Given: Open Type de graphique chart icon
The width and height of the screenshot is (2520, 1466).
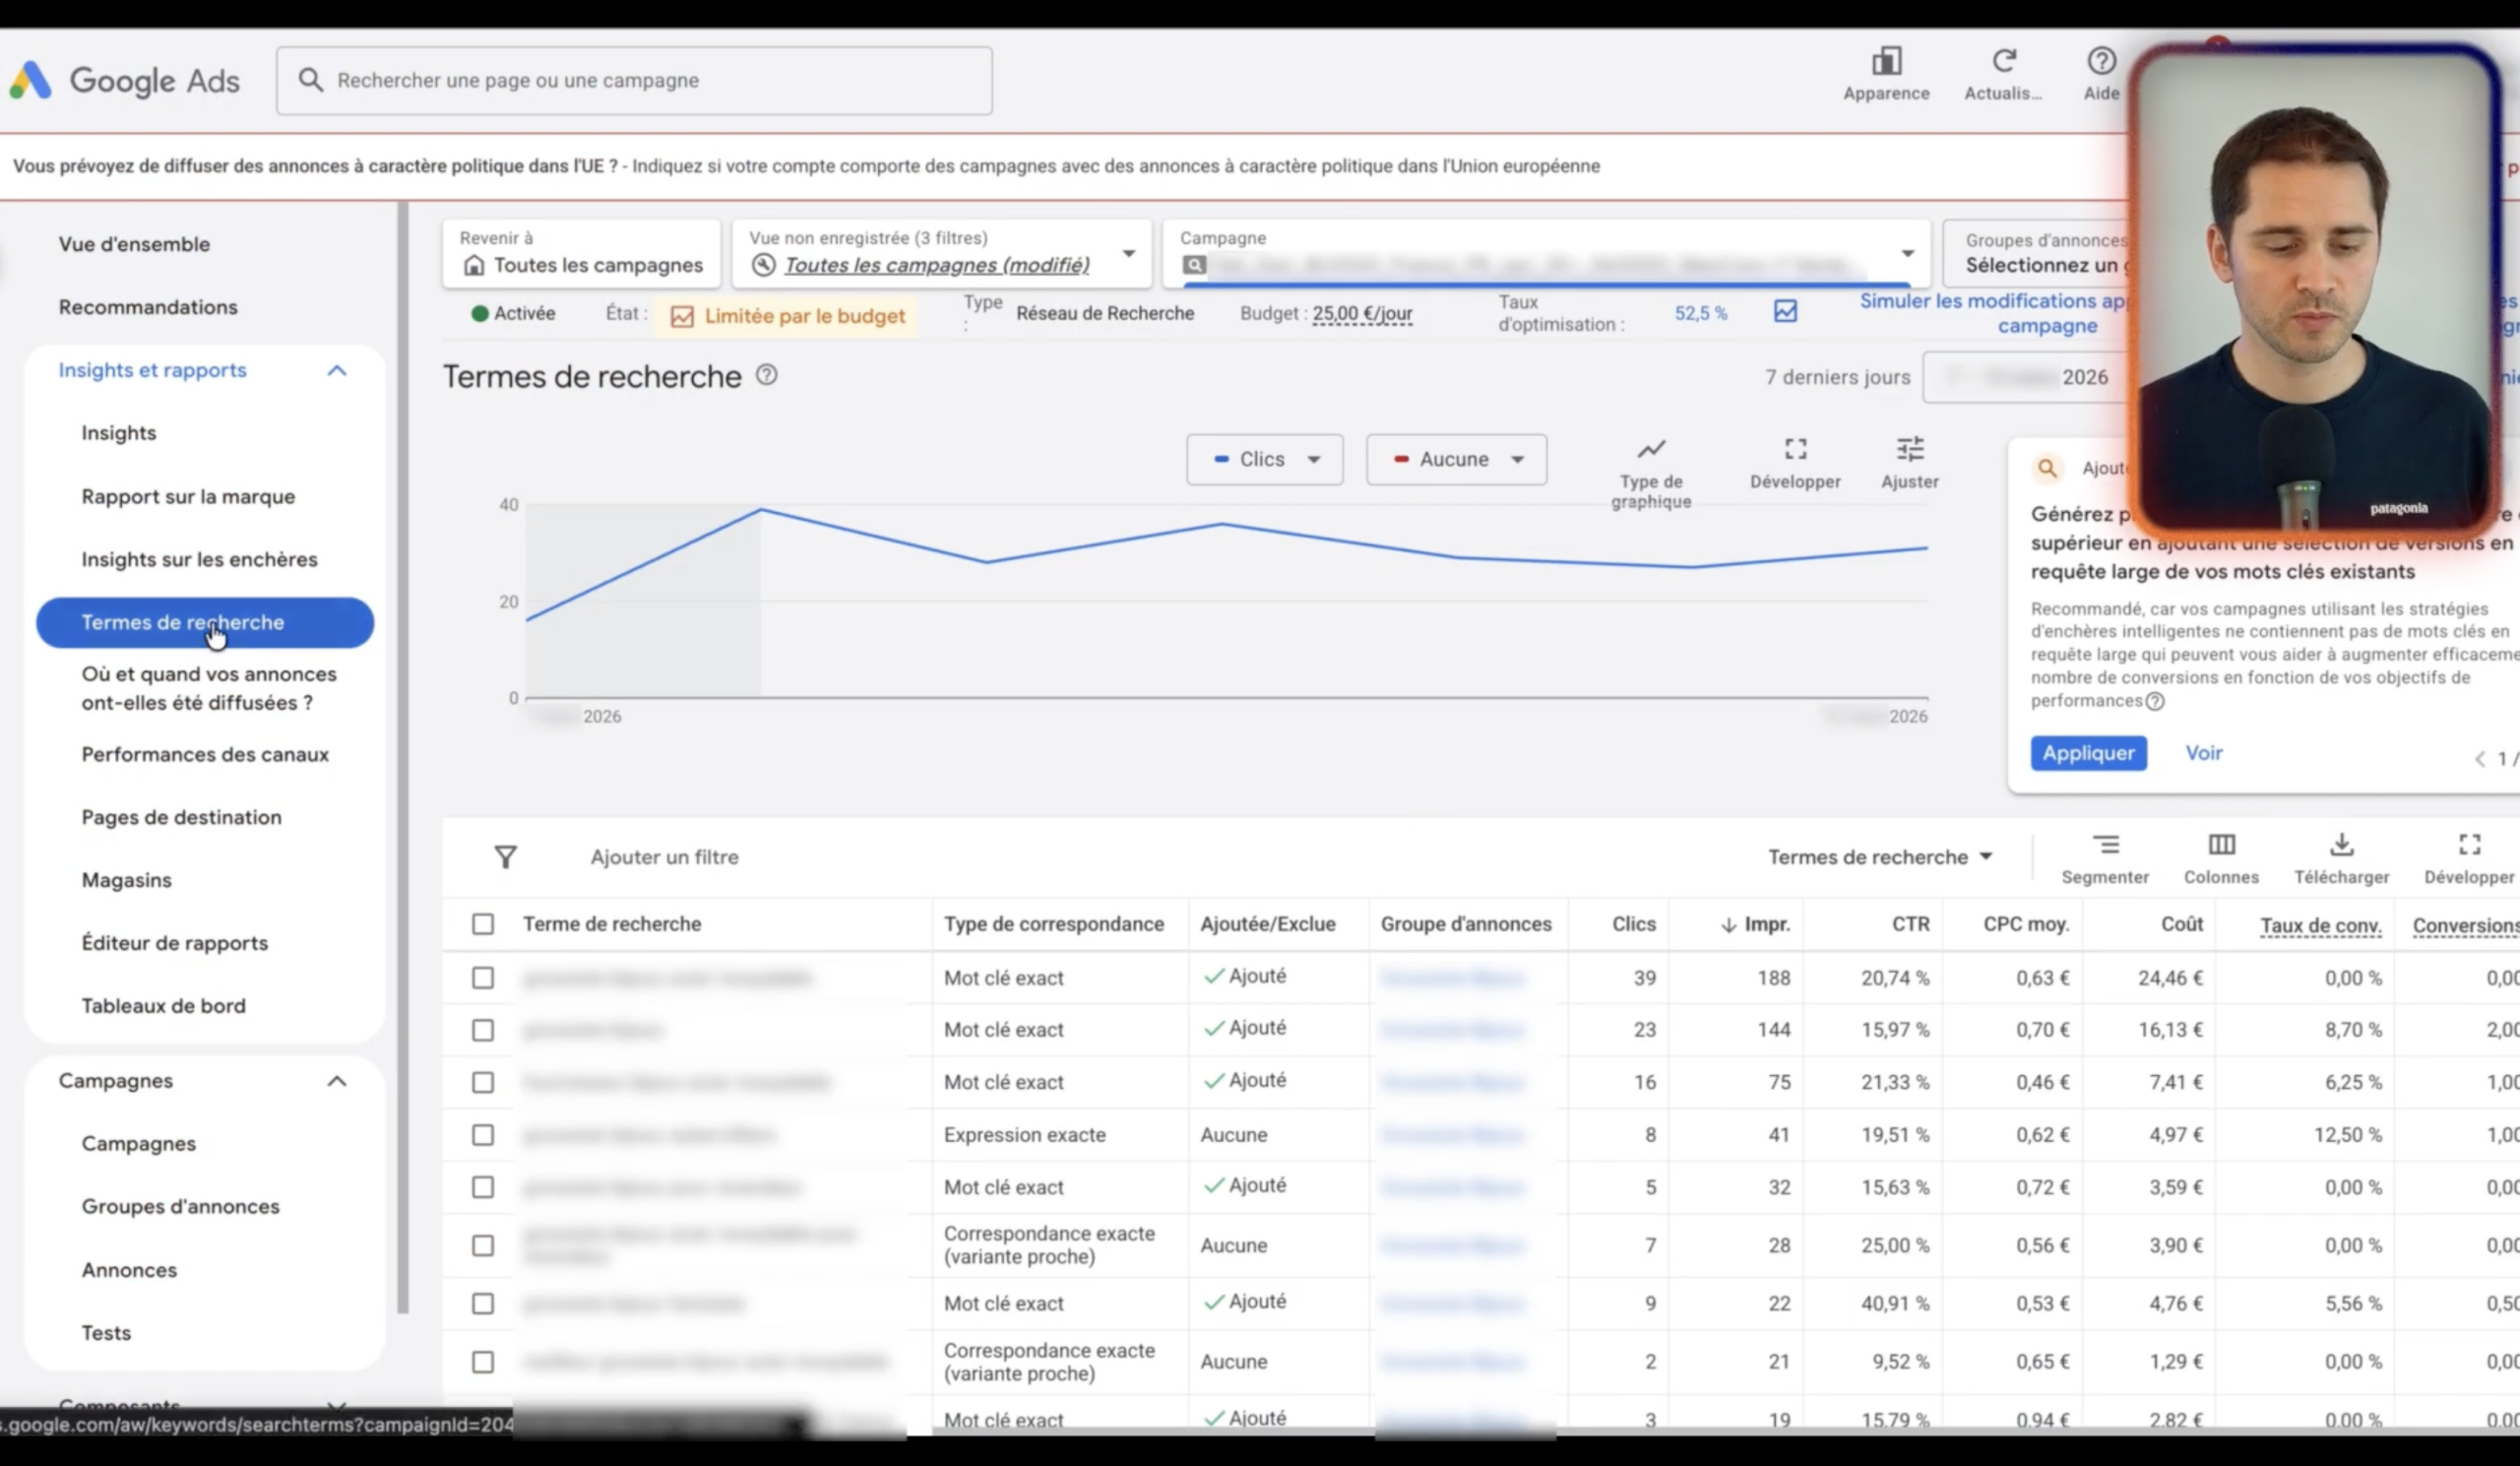Looking at the screenshot, I should click(x=1651, y=449).
